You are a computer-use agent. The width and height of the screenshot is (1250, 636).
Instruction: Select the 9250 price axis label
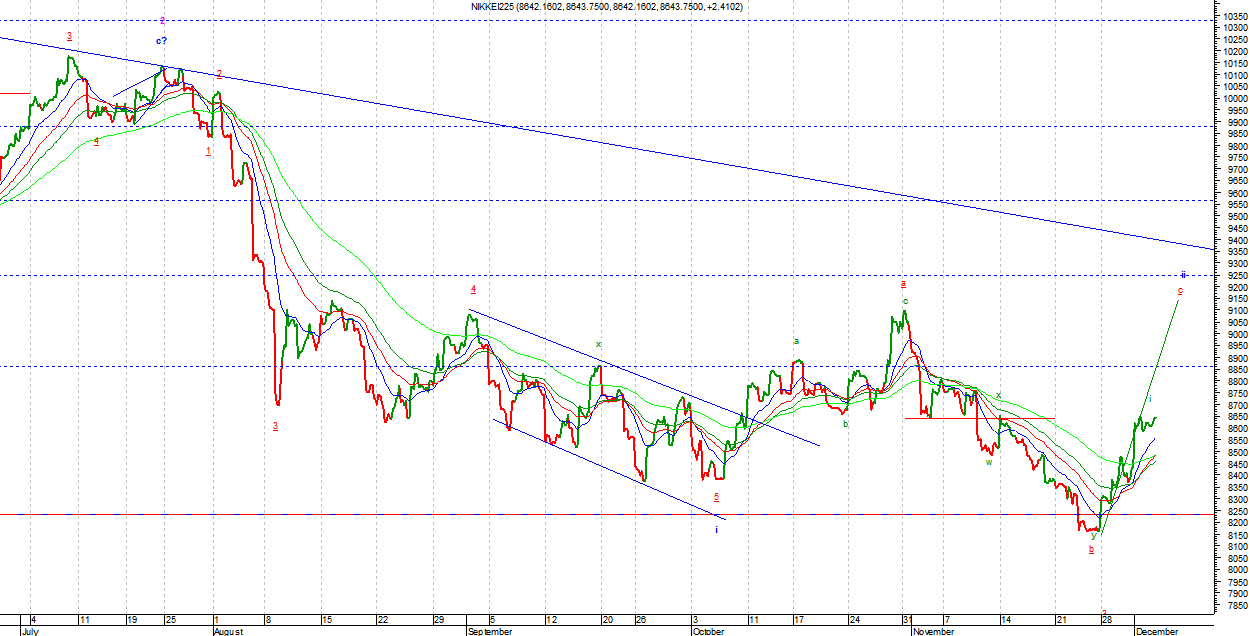tap(1232, 276)
